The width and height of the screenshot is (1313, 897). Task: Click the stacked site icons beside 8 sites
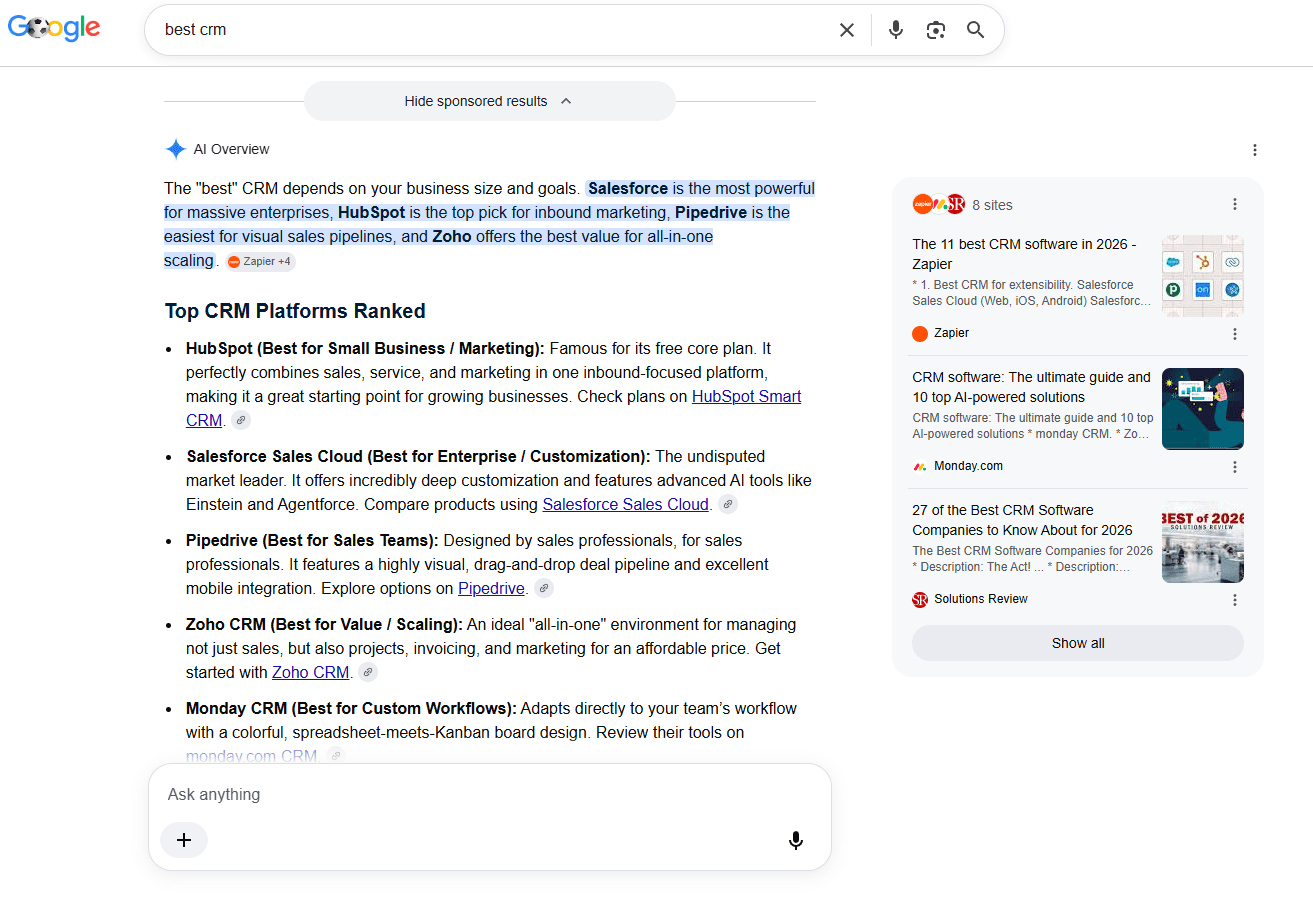tap(938, 204)
